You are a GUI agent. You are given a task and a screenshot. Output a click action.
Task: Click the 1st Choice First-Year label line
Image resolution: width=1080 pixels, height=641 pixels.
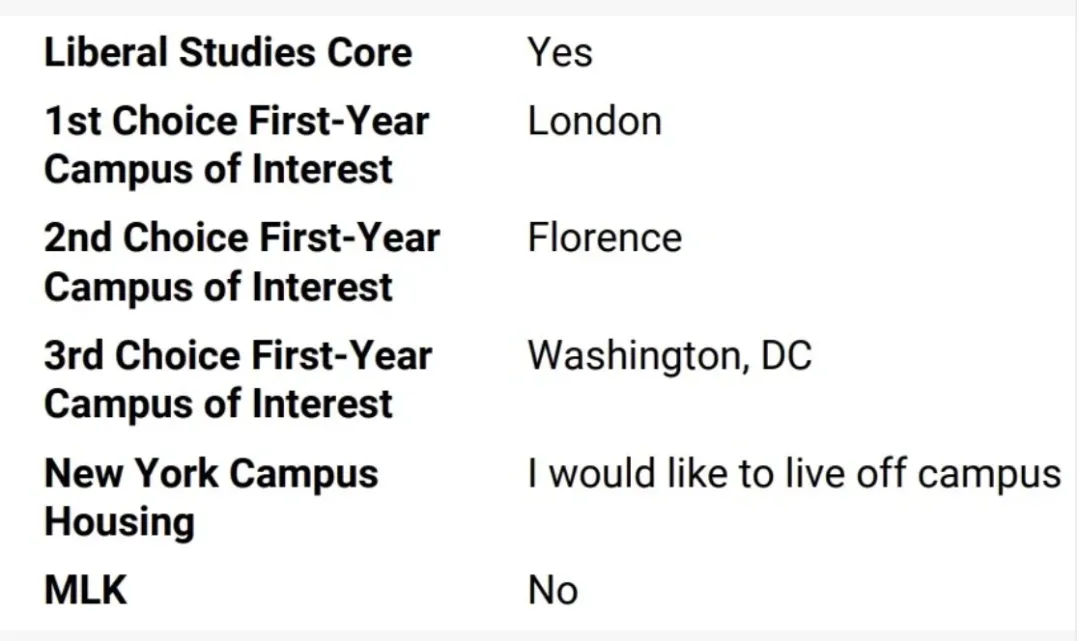click(x=236, y=122)
